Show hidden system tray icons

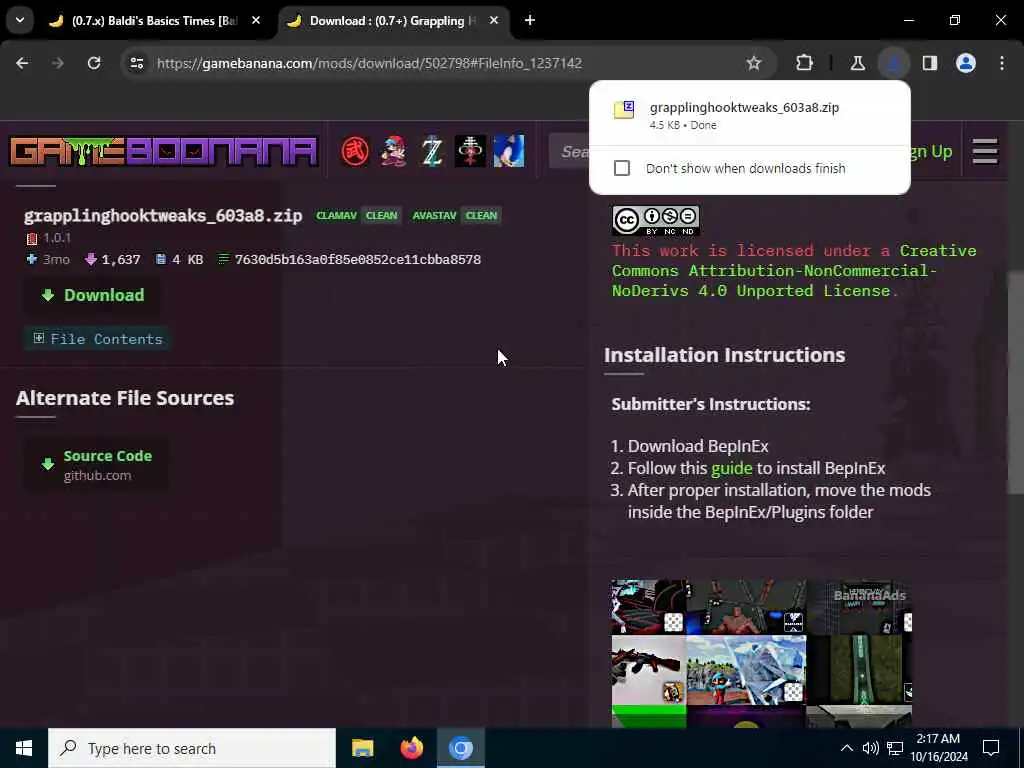[846, 748]
